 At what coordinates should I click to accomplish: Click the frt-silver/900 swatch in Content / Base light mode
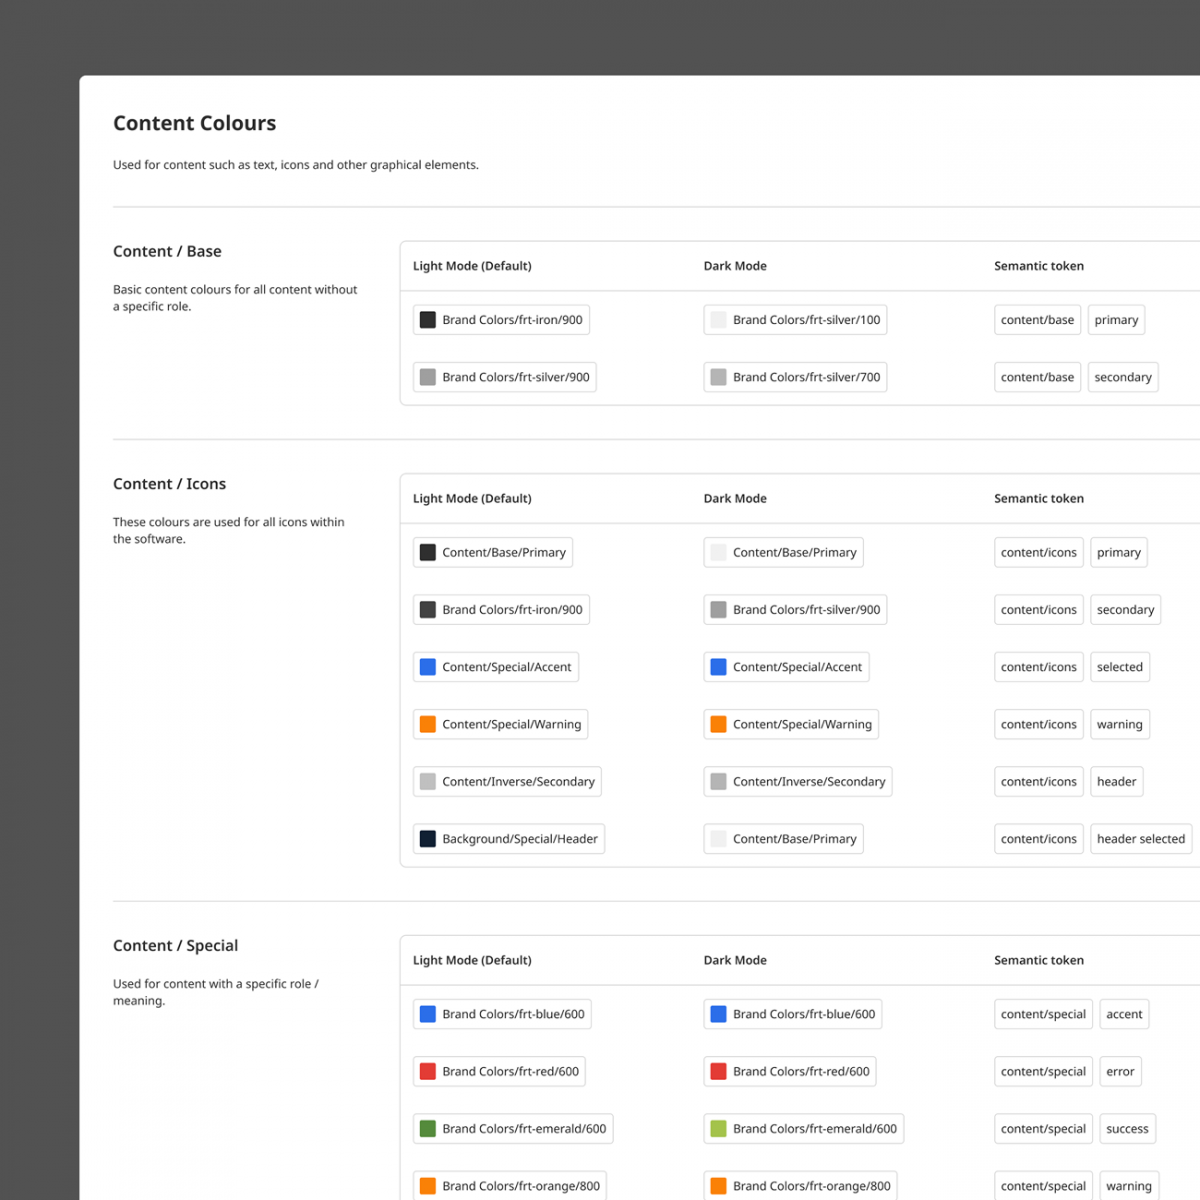(x=427, y=377)
